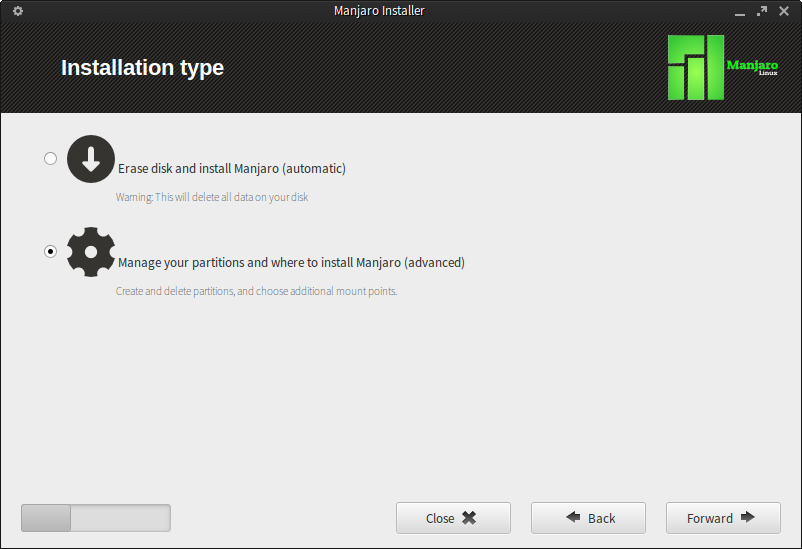Viewport: 802px width, 549px height.
Task: Close the installer window via title bar X
Action: (x=784, y=11)
